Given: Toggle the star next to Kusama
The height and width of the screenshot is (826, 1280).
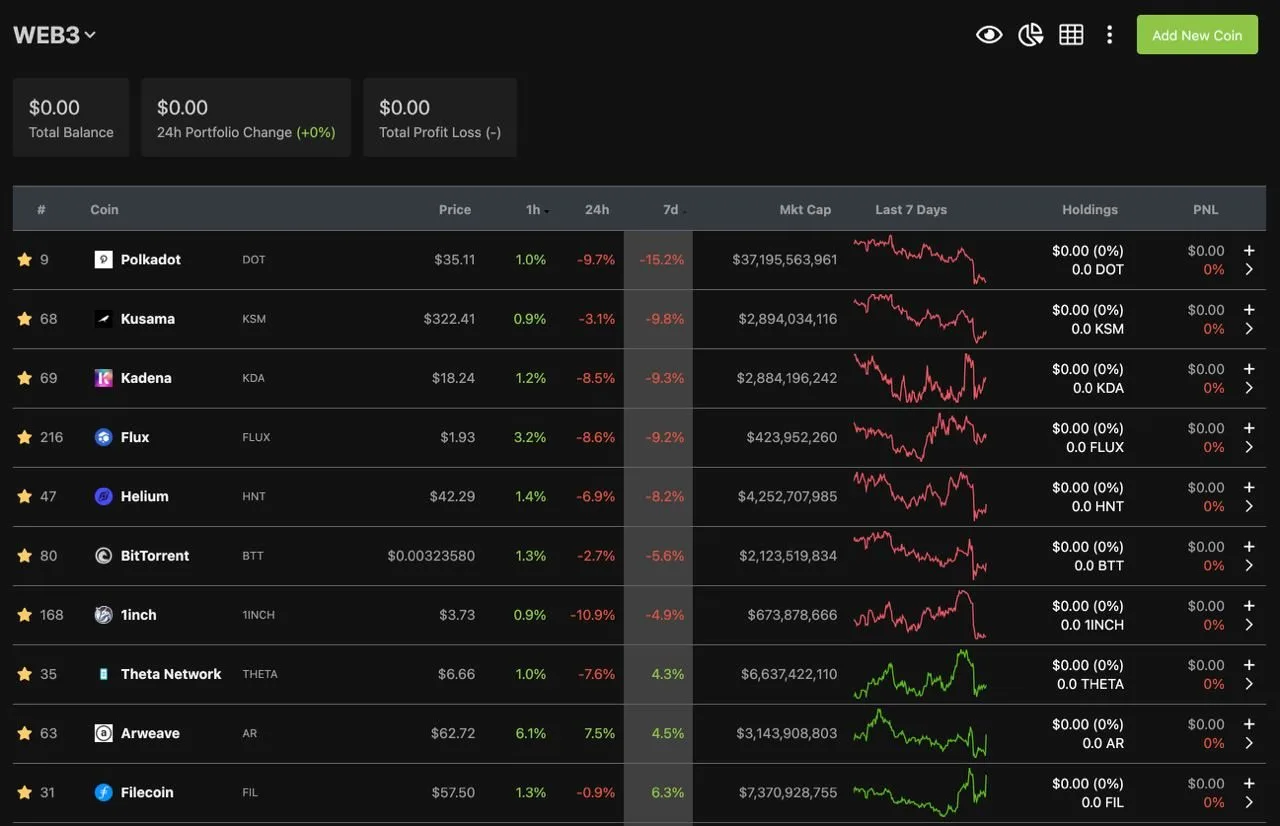Looking at the screenshot, I should point(25,319).
